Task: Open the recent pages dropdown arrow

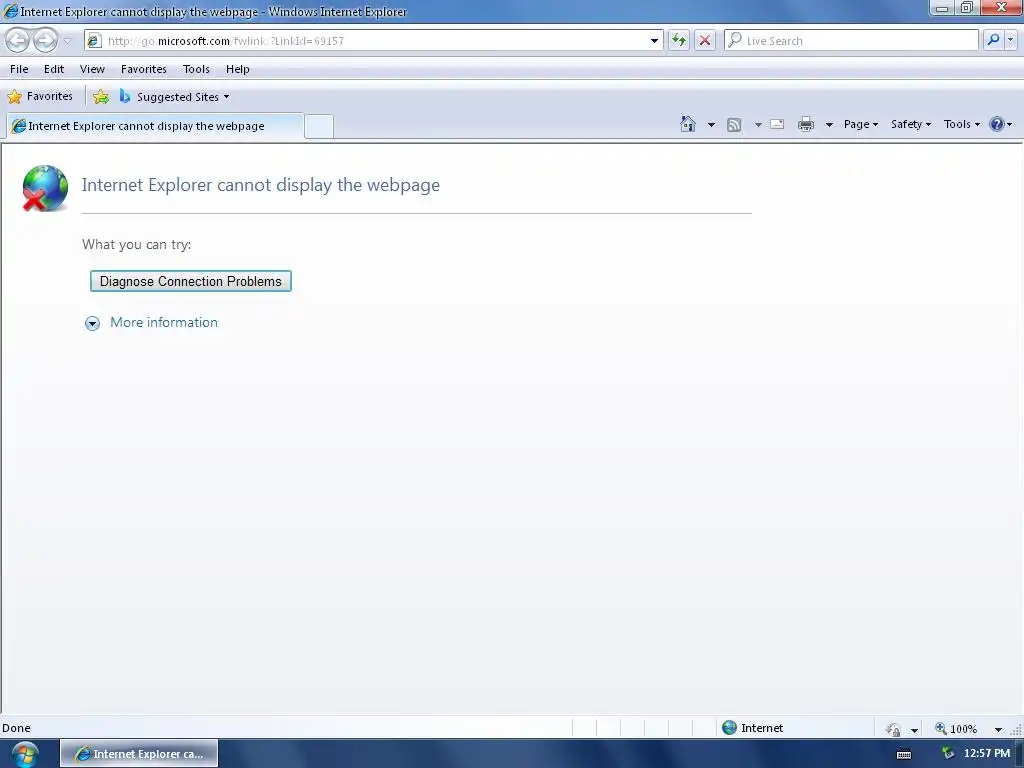Action: click(x=67, y=41)
